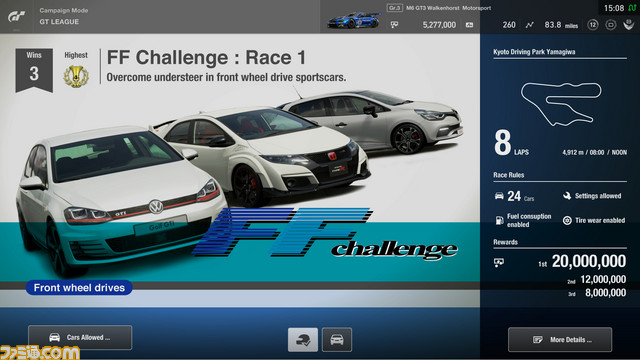
Task: Click the Gr.3 category tag
Action: pyautogui.click(x=395, y=8)
